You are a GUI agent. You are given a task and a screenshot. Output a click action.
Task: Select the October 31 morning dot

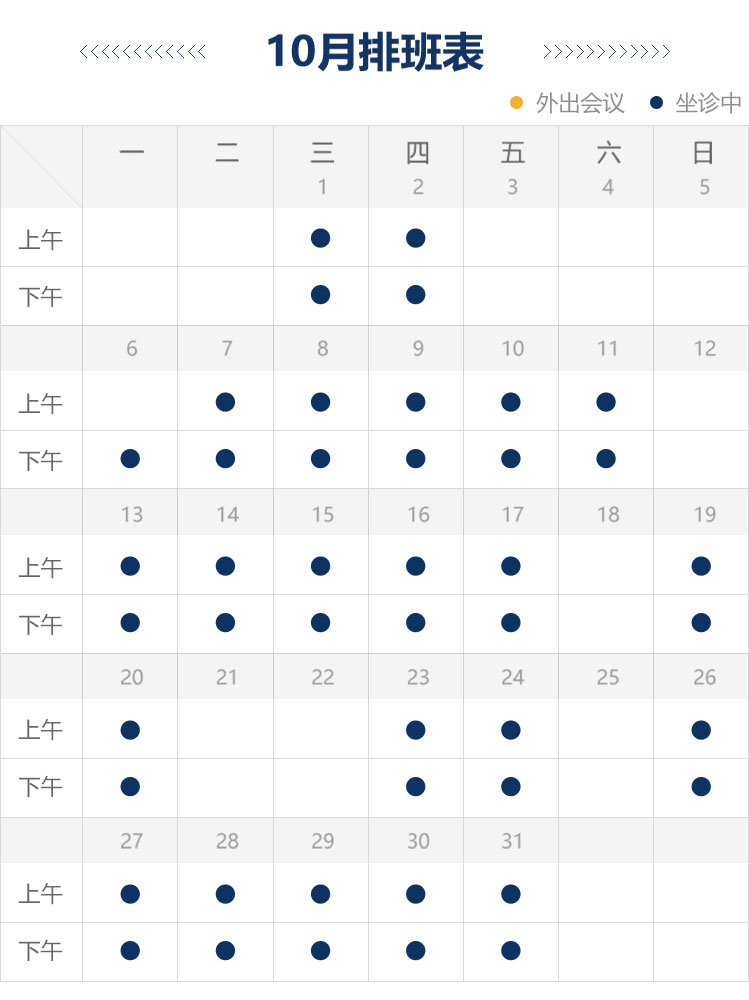click(511, 894)
